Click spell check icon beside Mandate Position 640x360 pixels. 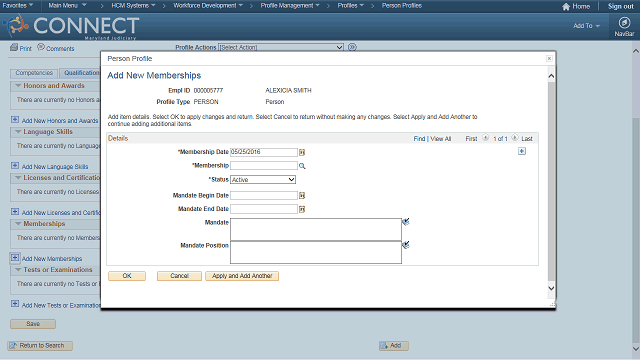(406, 245)
